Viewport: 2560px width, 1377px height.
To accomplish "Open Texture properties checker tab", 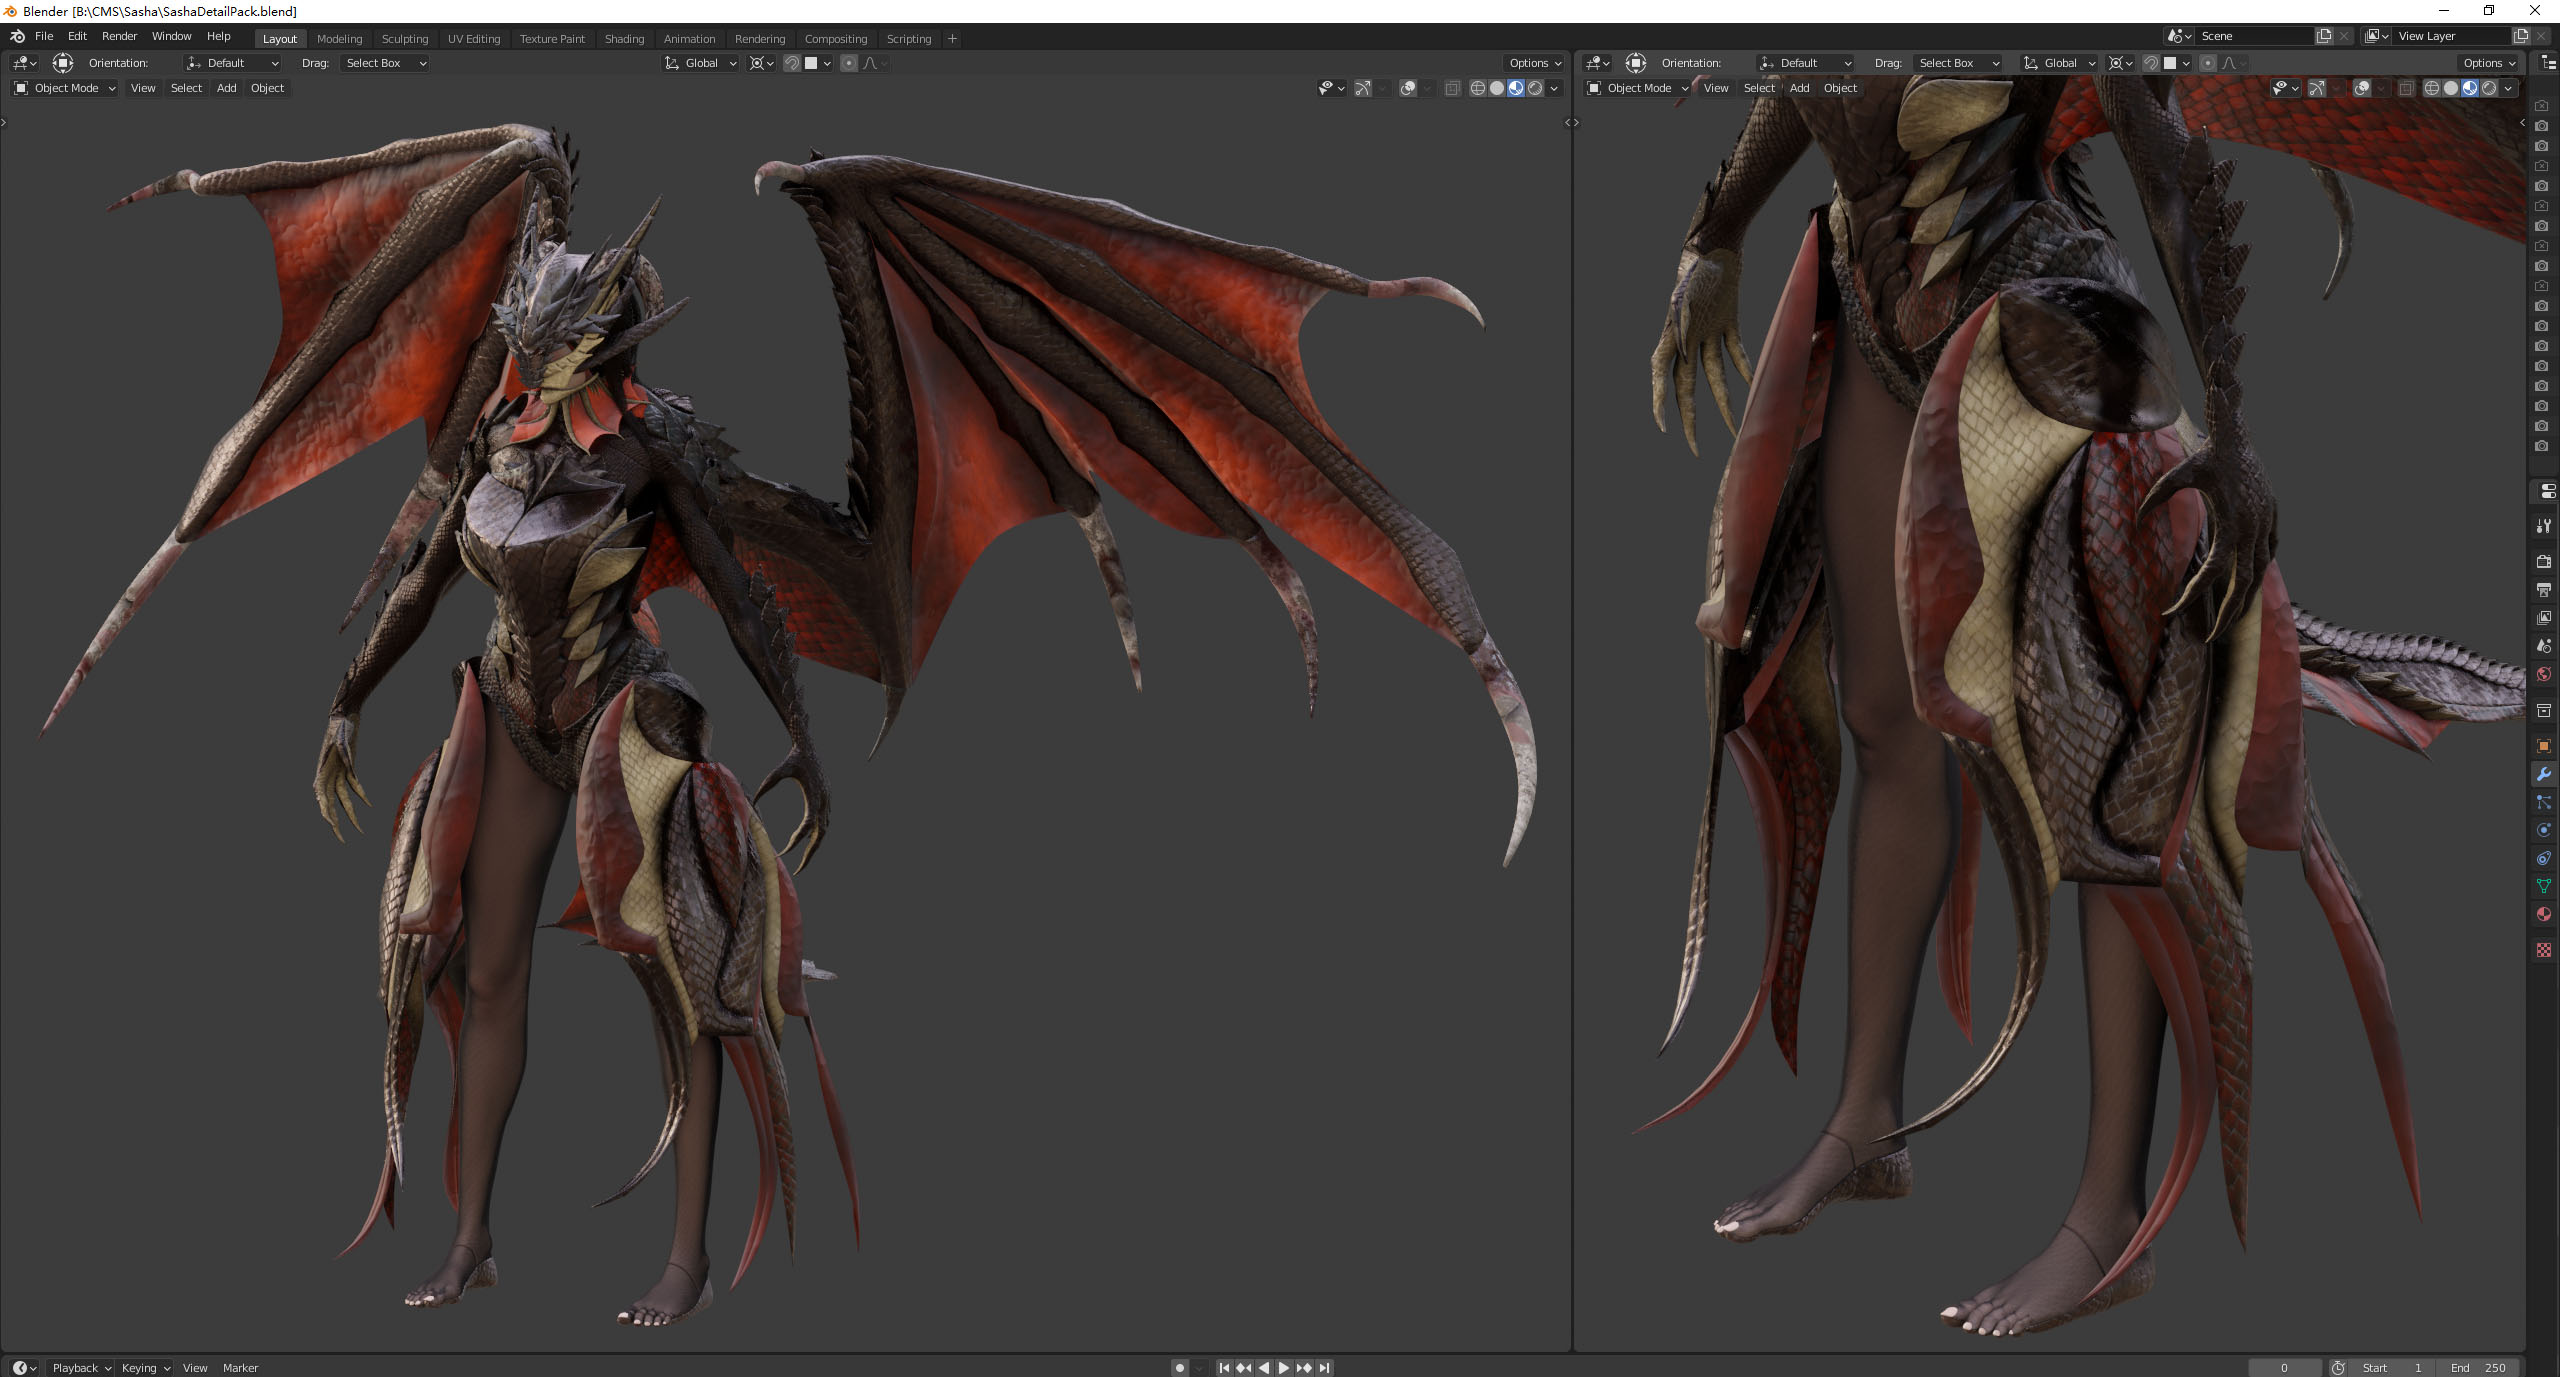I will point(2544,950).
